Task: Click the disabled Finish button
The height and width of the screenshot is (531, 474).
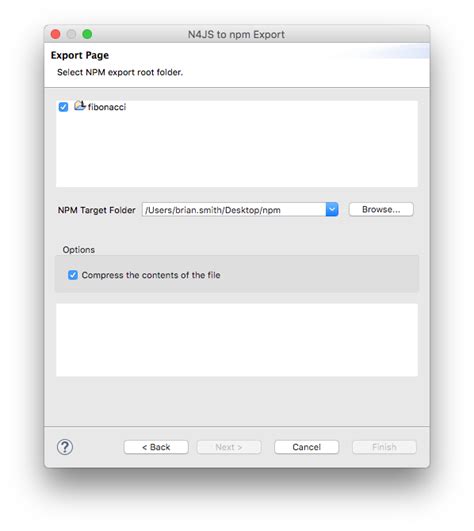Action: point(384,447)
